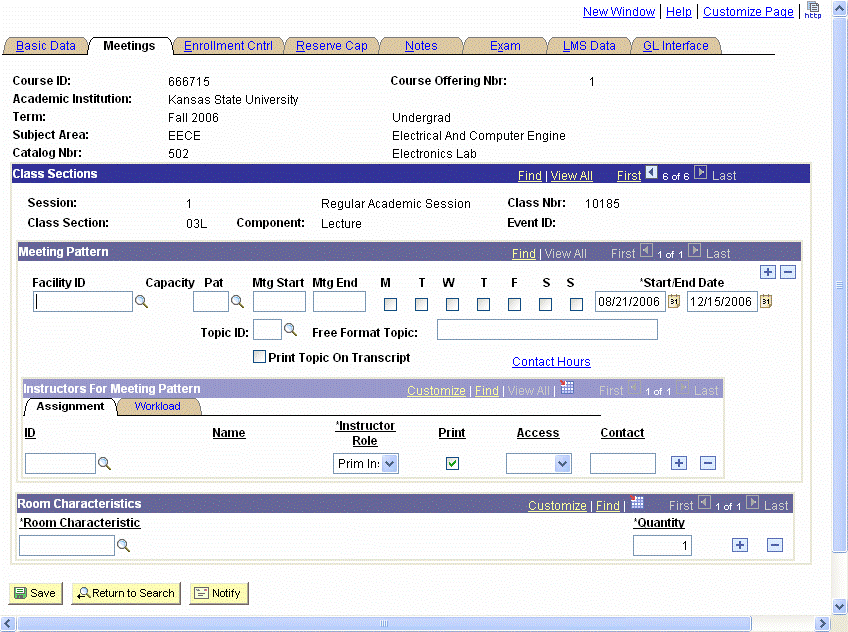This screenshot has height=632, width=848.
Task: Click the Free Format Topic field
Action: (547, 329)
